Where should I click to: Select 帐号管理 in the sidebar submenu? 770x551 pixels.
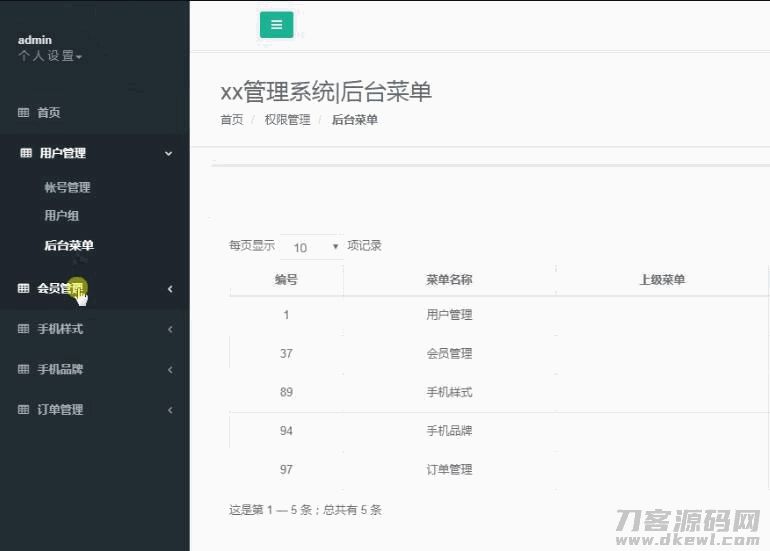coord(67,187)
